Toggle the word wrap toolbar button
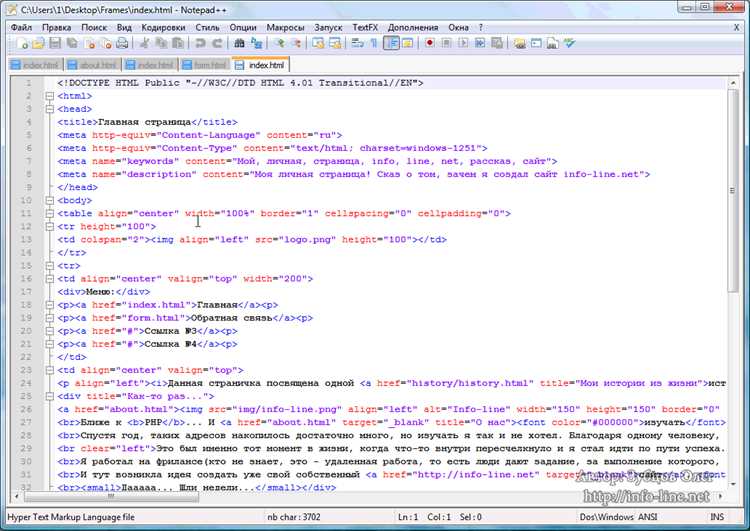 pyautogui.click(x=357, y=44)
